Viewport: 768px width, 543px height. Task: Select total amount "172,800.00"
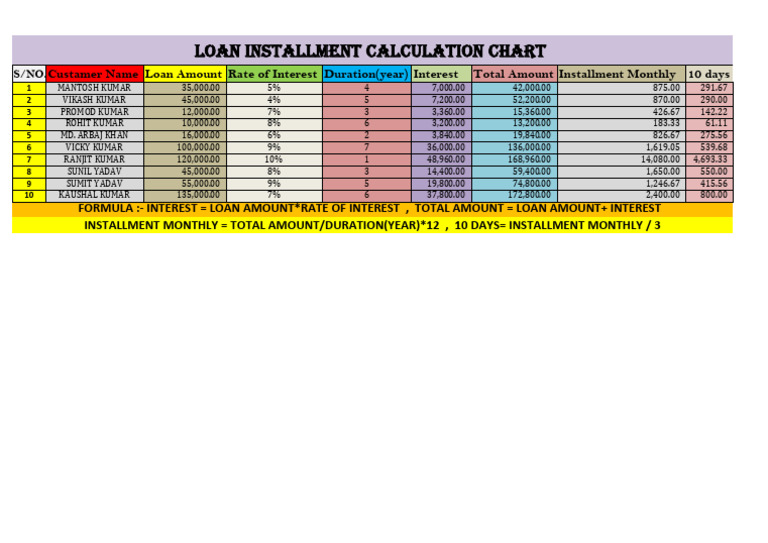click(514, 195)
